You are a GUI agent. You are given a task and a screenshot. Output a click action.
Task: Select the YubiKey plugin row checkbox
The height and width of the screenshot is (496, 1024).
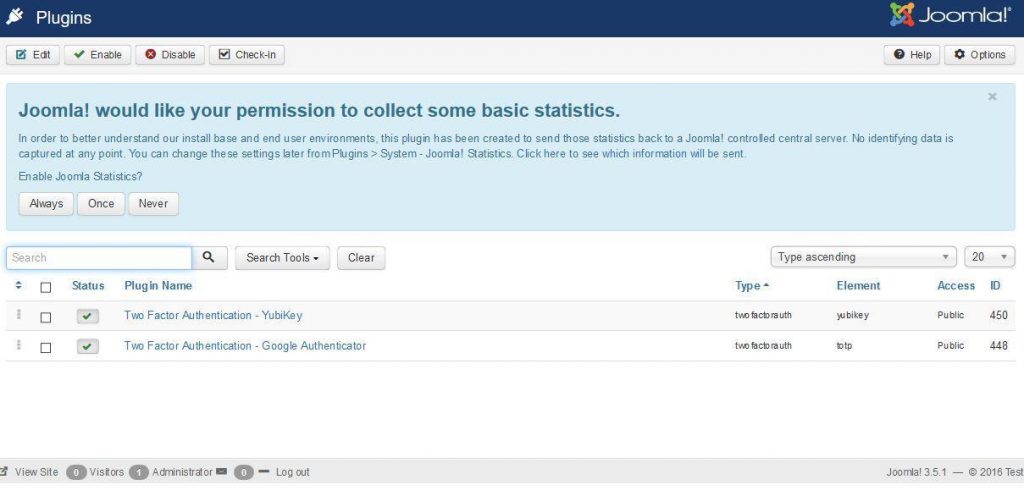[x=46, y=317]
